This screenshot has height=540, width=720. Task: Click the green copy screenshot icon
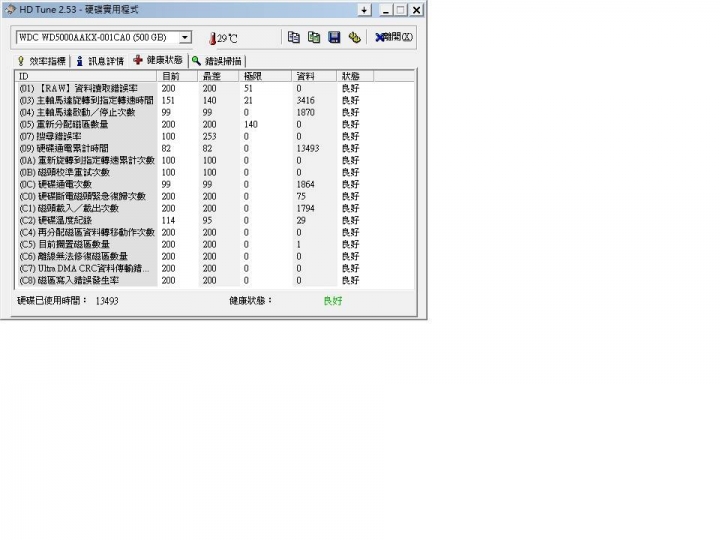point(314,37)
